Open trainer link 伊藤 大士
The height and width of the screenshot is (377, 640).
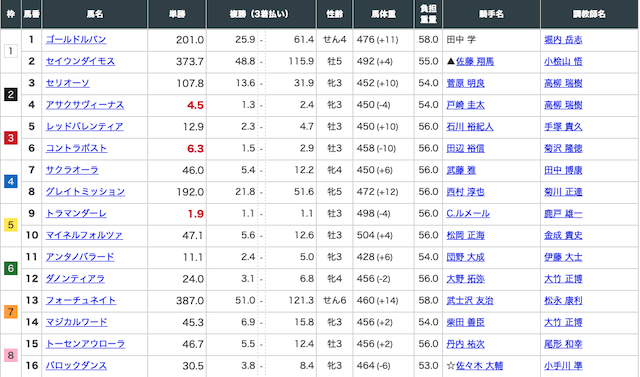pos(563,257)
